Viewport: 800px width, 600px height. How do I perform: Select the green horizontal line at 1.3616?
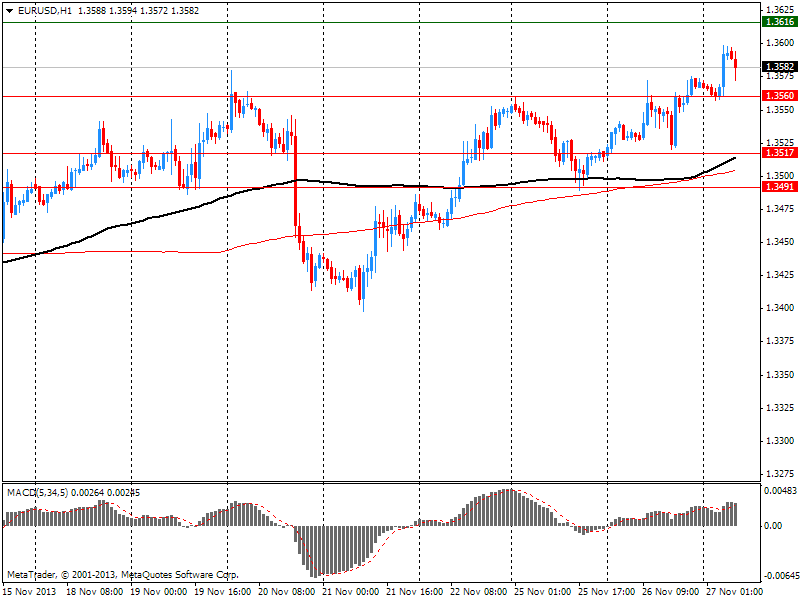(400, 22)
